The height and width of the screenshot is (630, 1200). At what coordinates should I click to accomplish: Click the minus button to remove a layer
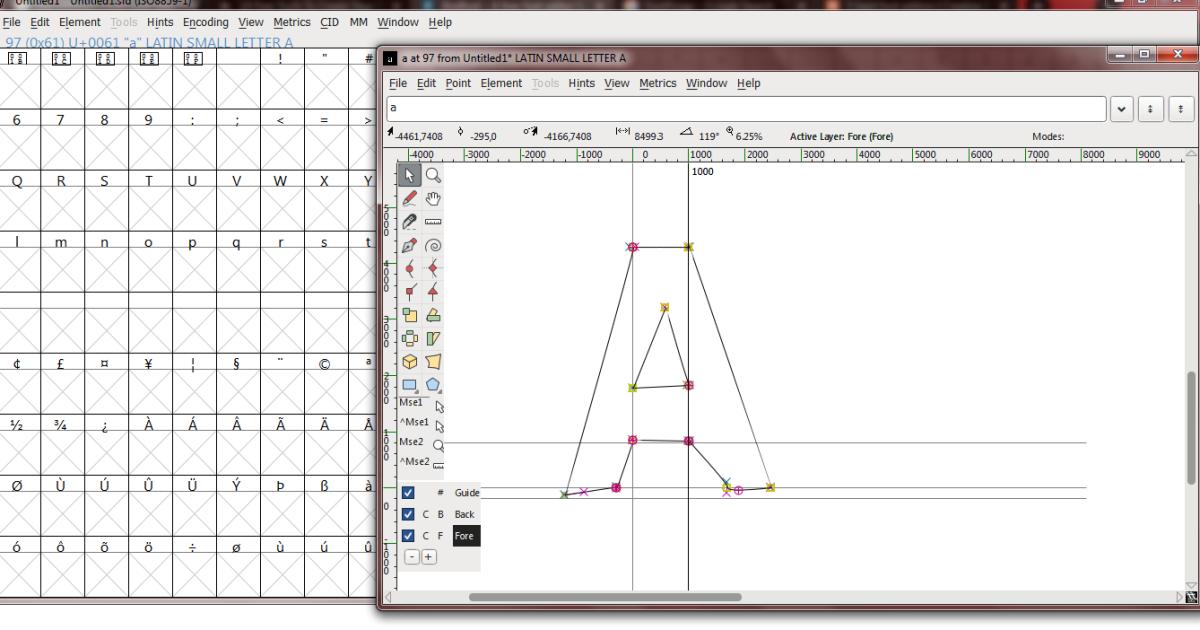pos(412,557)
